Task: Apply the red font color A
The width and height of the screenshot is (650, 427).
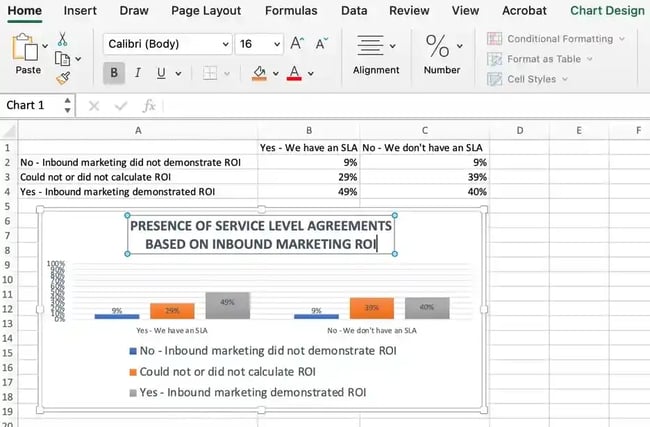Action: [294, 73]
